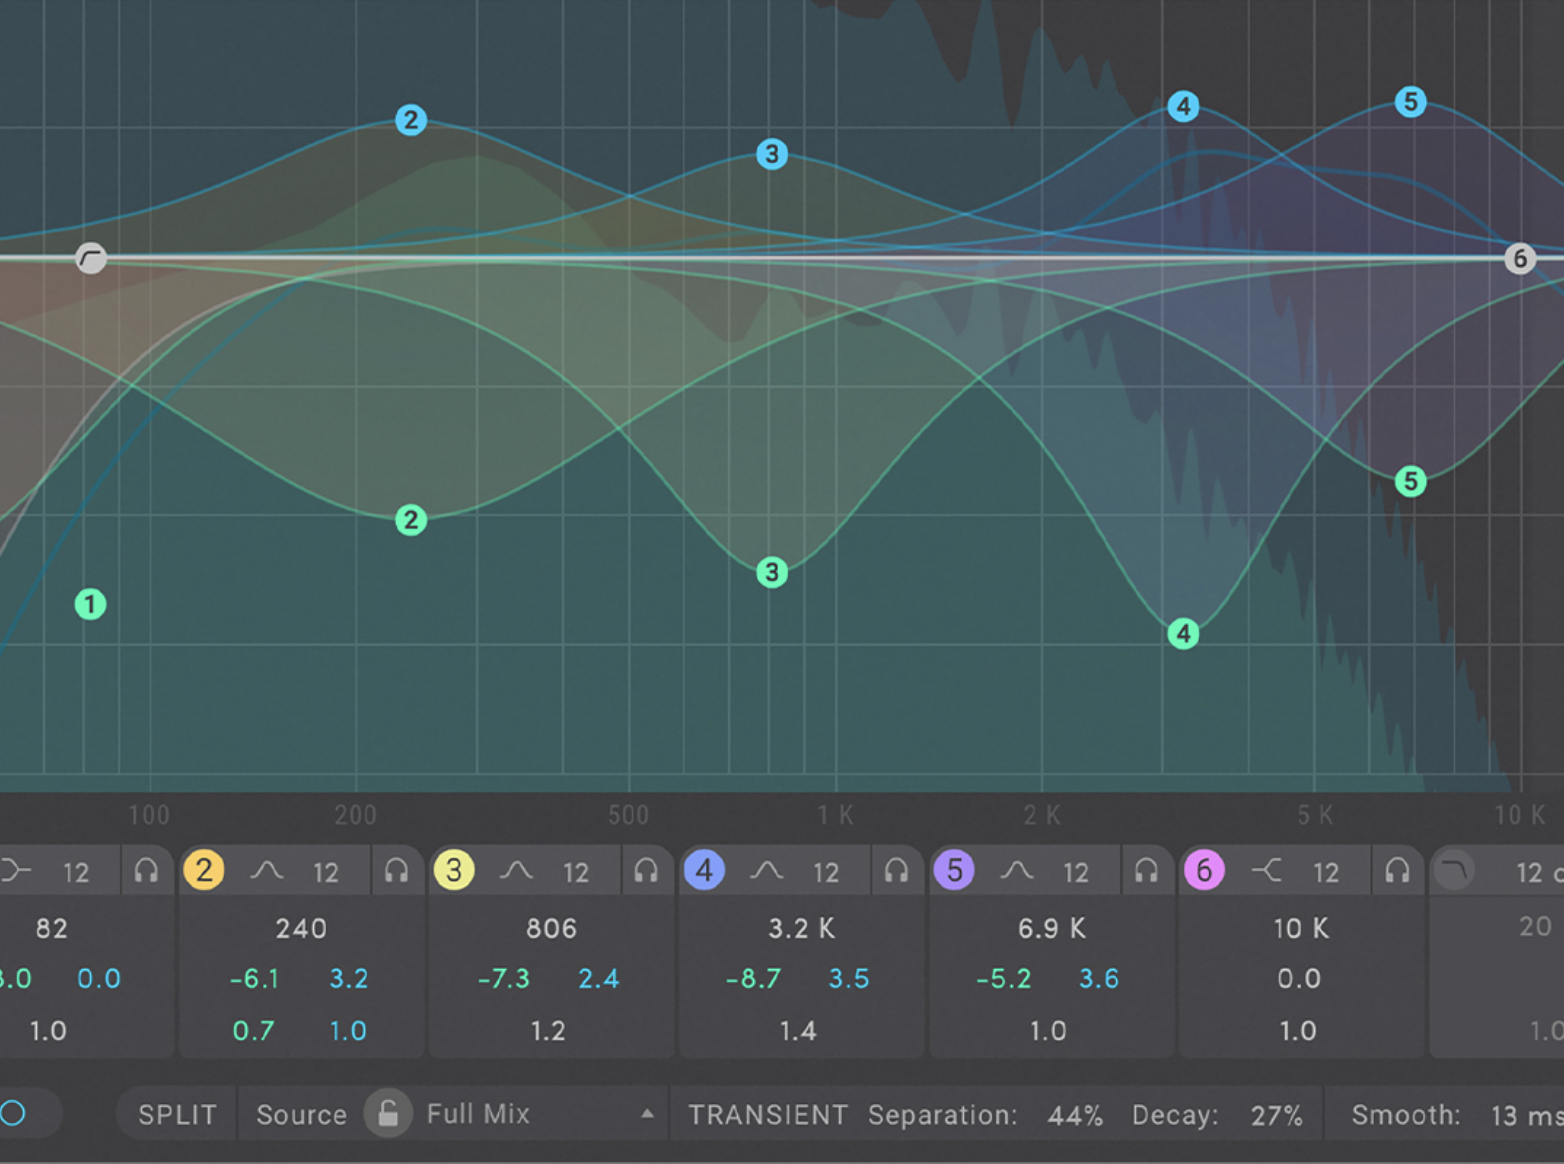
Task: Open band 6 slope value 12
Action: [x=1326, y=873]
